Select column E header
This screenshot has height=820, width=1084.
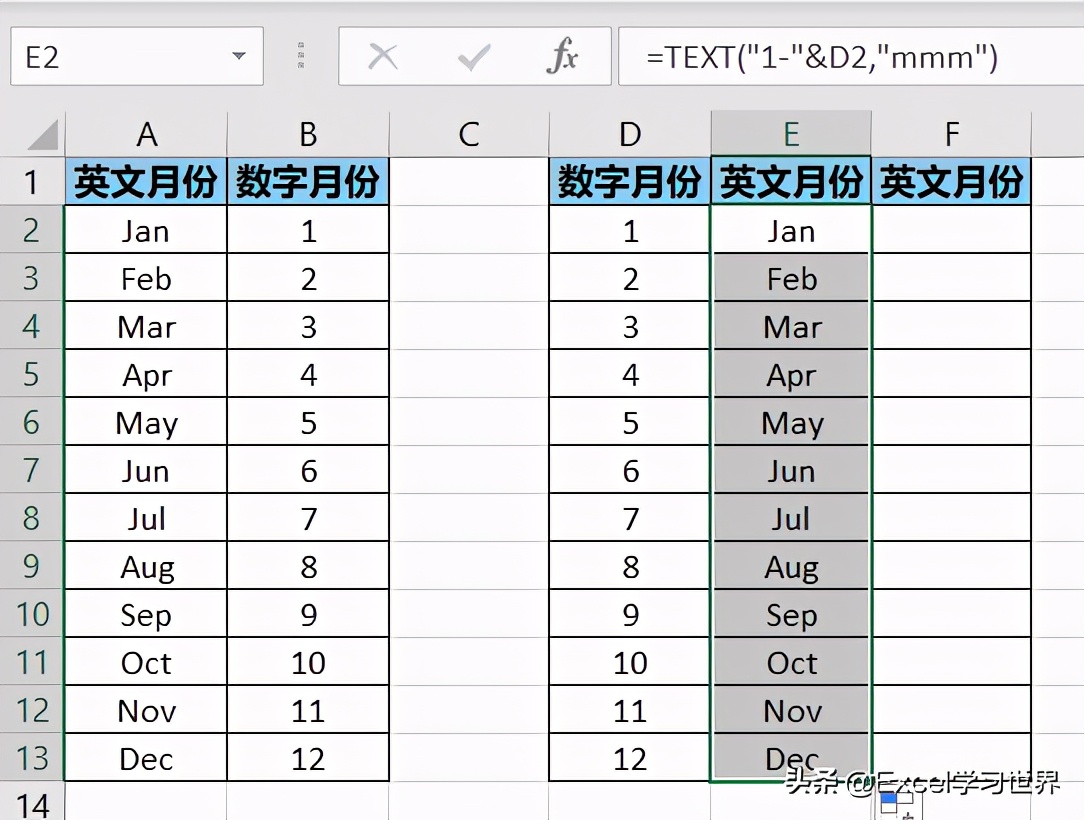pos(791,134)
